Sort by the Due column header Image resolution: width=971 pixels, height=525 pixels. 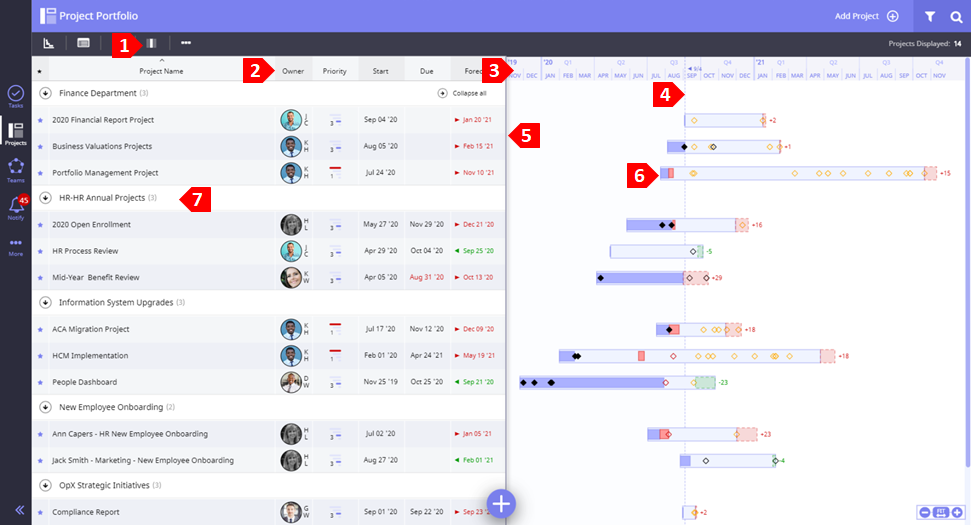tap(427, 71)
